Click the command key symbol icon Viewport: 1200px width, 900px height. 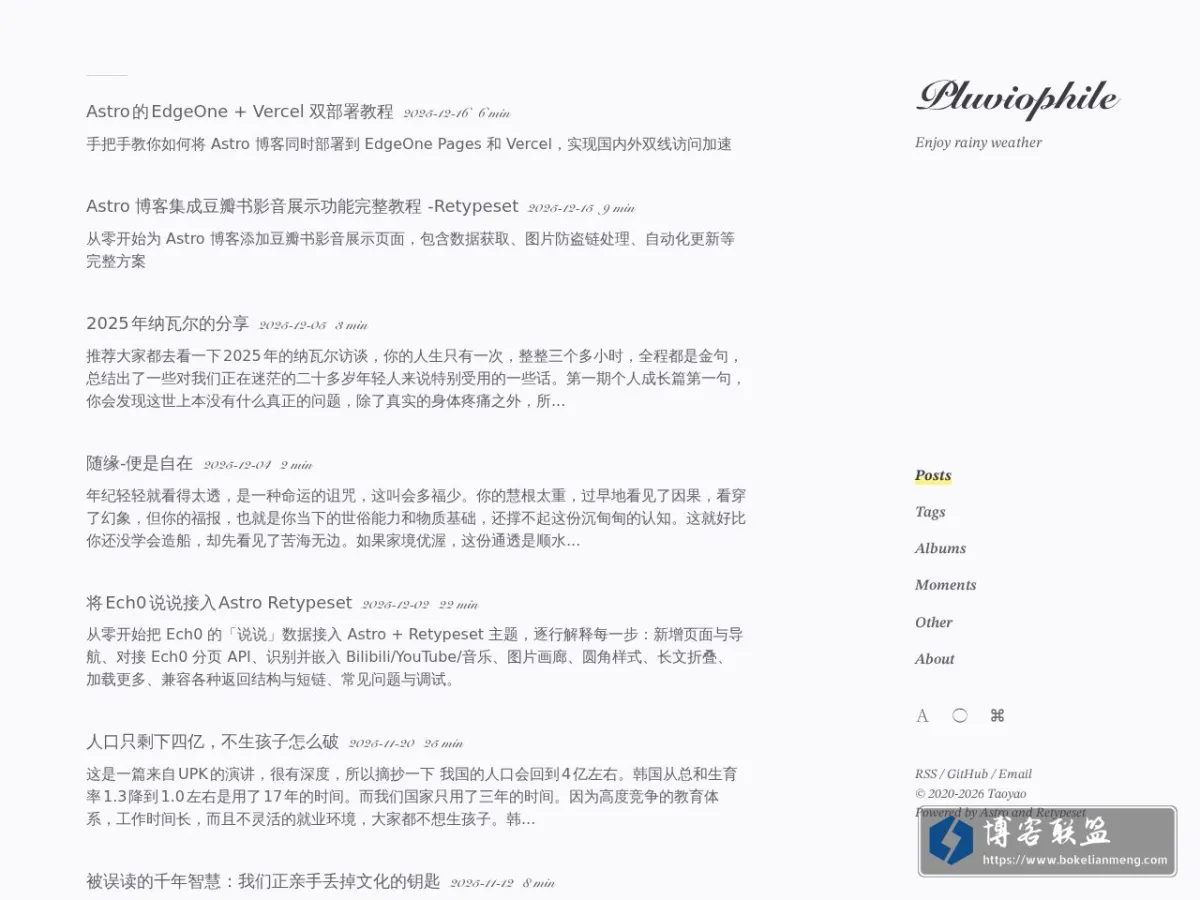click(997, 716)
